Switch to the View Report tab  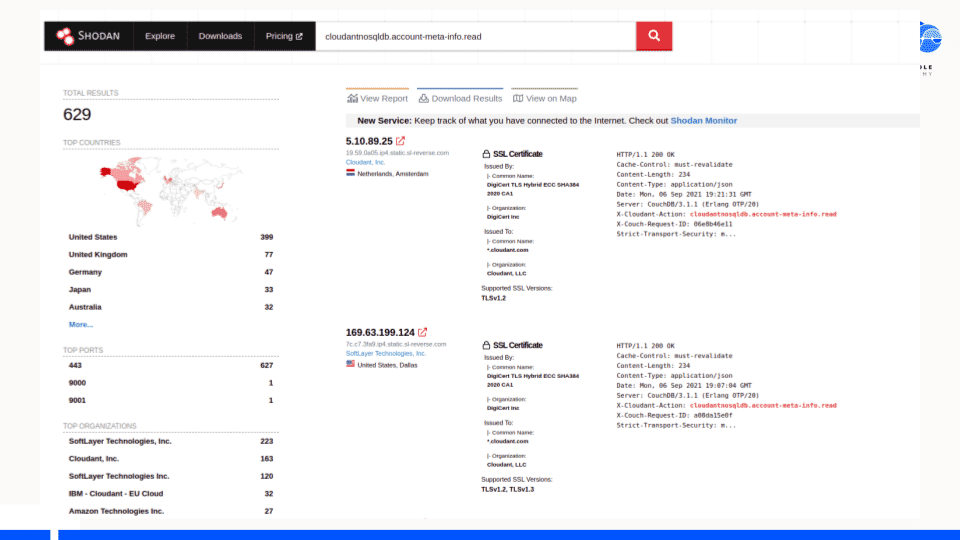tap(377, 98)
